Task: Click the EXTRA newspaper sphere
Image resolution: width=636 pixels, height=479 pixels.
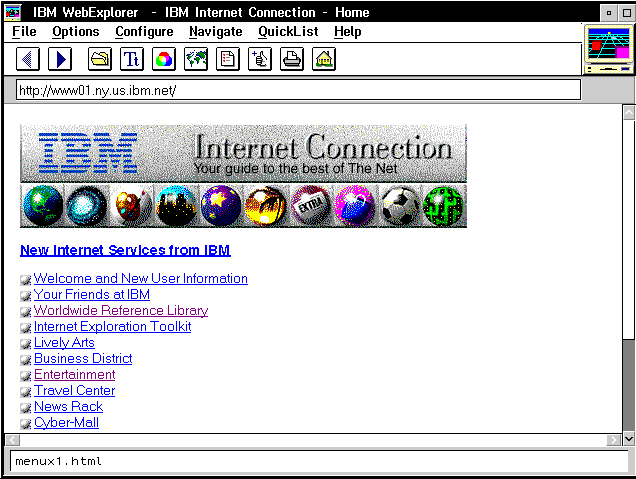Action: pos(311,206)
